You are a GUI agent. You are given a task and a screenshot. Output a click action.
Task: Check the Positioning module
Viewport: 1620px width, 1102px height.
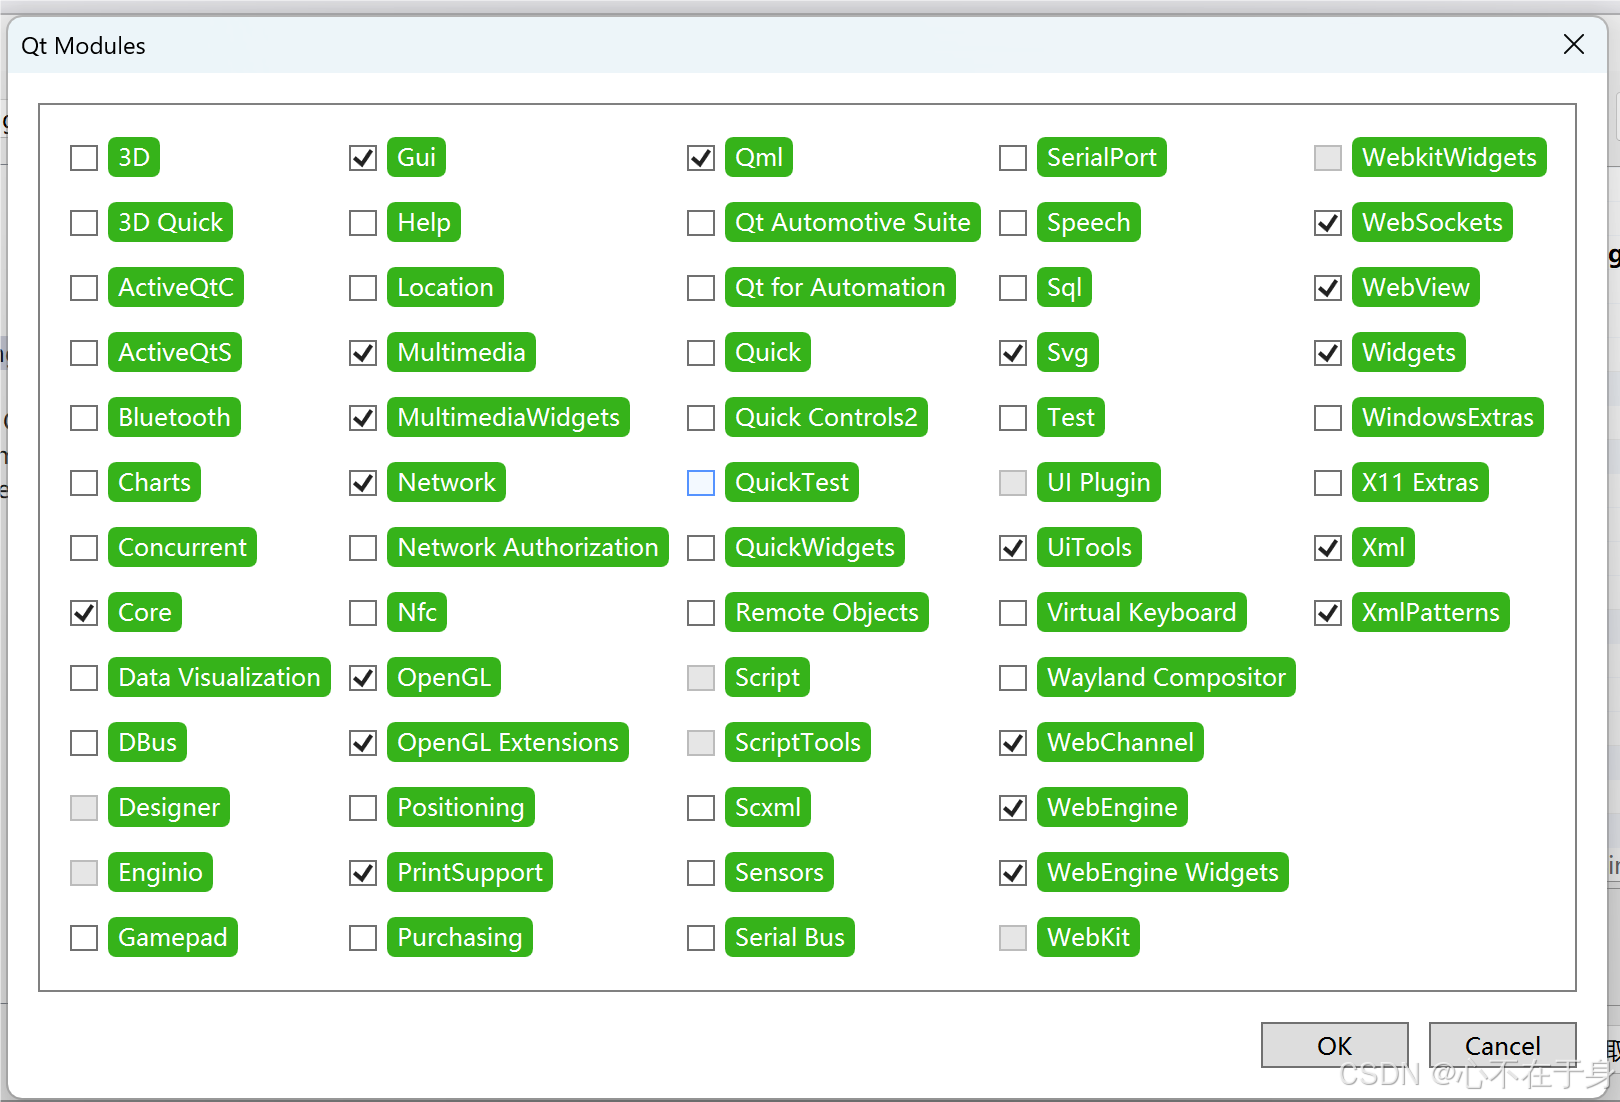[363, 808]
